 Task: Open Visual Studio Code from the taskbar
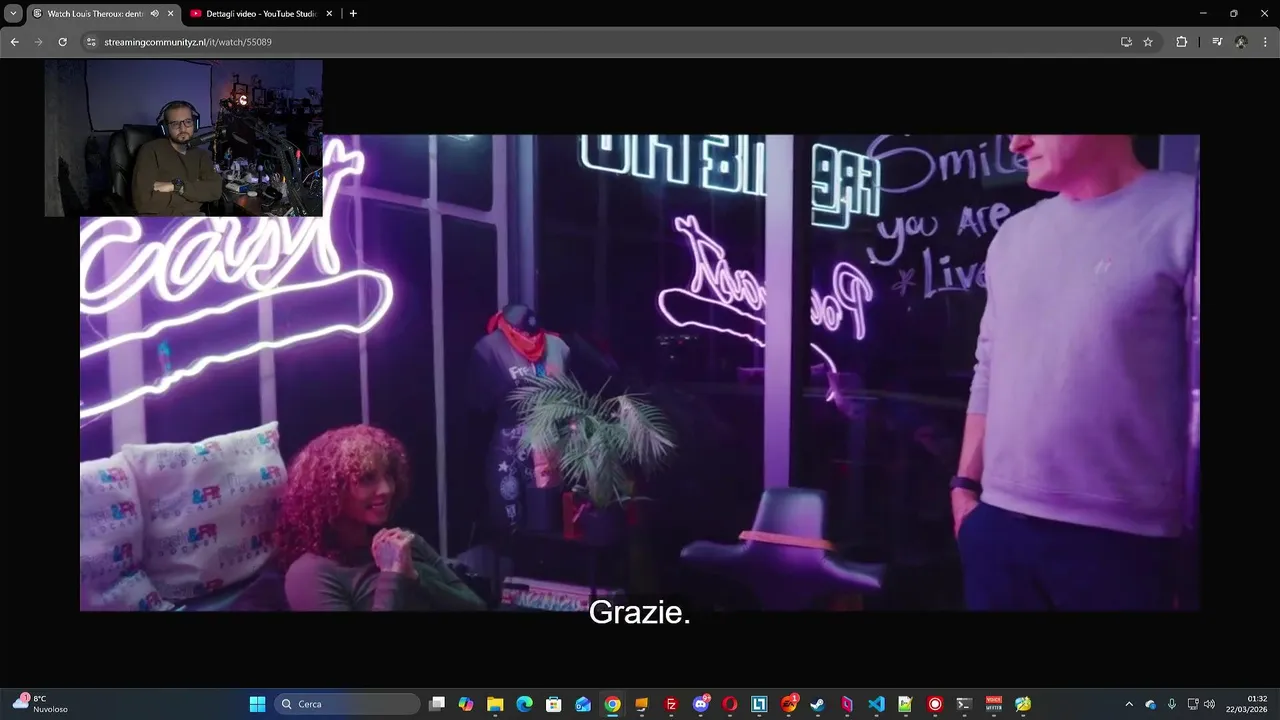(x=876, y=704)
